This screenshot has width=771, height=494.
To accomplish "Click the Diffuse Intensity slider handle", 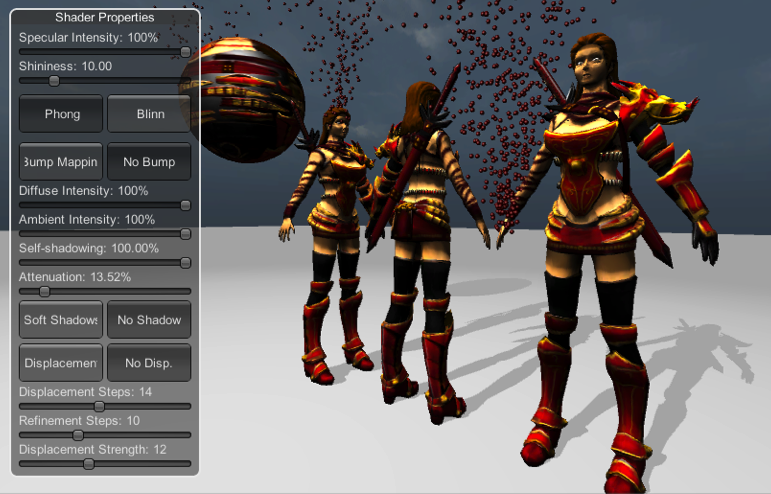I will [x=186, y=205].
